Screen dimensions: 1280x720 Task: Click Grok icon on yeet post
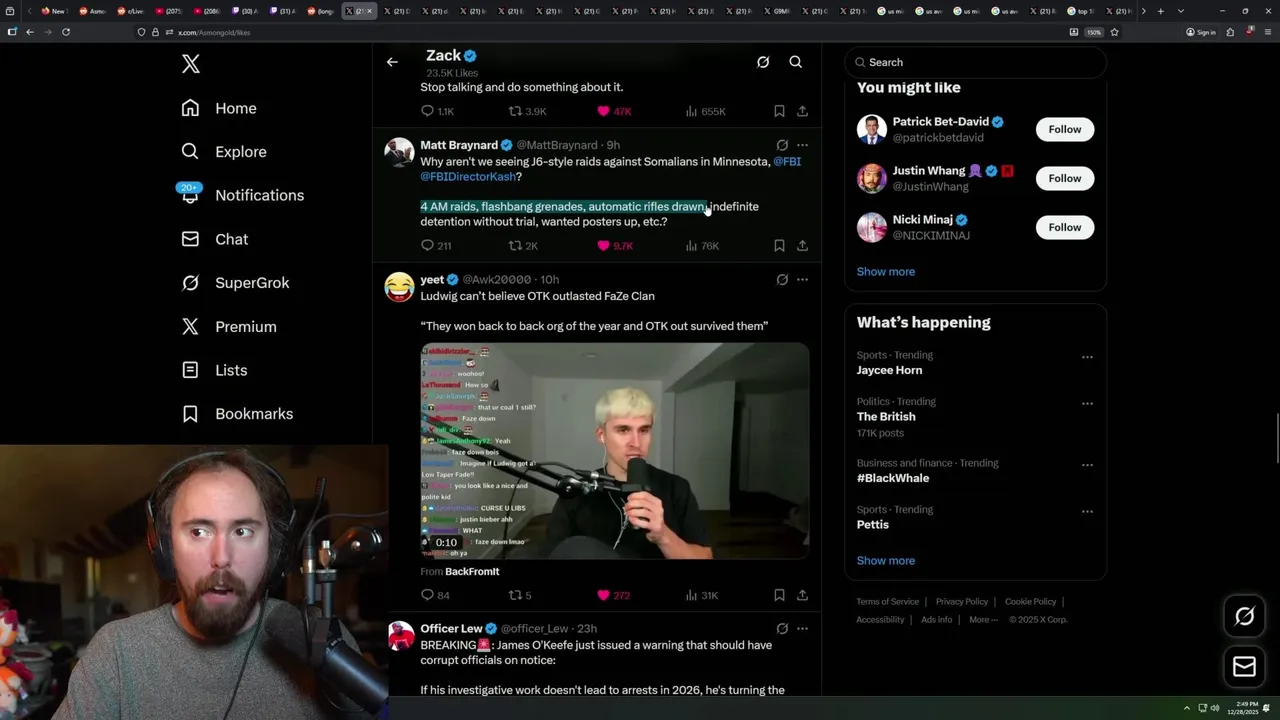(782, 280)
